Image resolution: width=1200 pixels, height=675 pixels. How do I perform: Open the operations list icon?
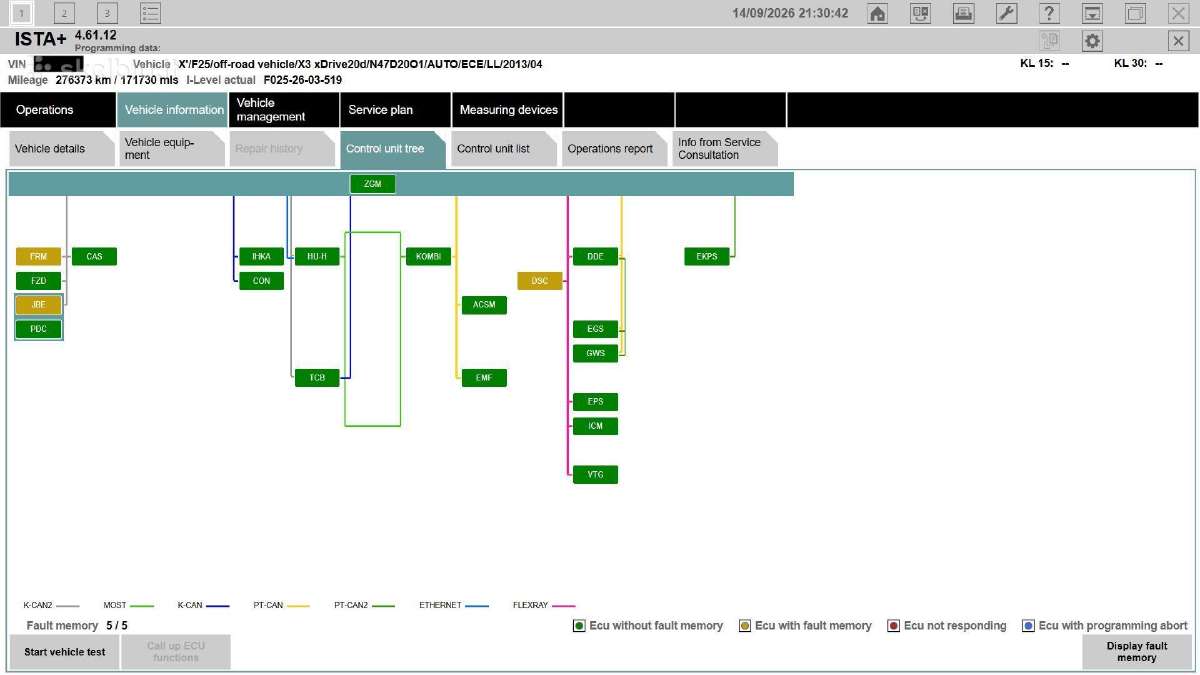150,13
